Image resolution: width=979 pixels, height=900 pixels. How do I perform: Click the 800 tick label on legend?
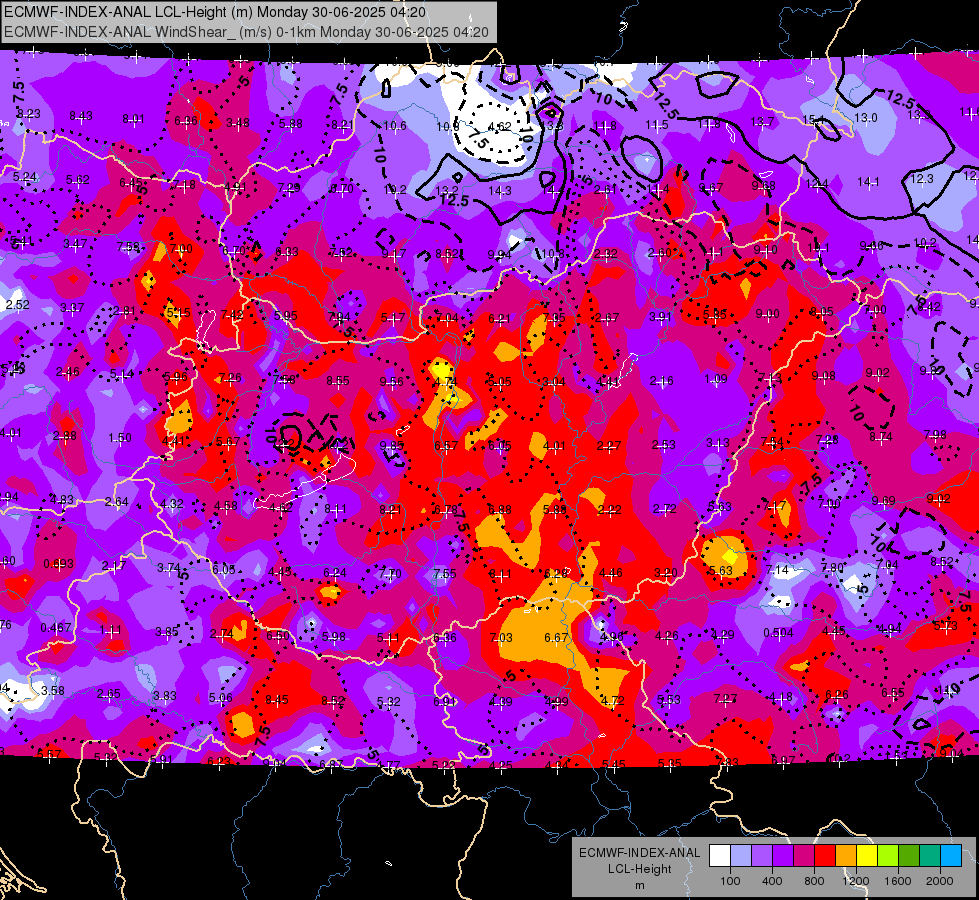click(x=814, y=881)
